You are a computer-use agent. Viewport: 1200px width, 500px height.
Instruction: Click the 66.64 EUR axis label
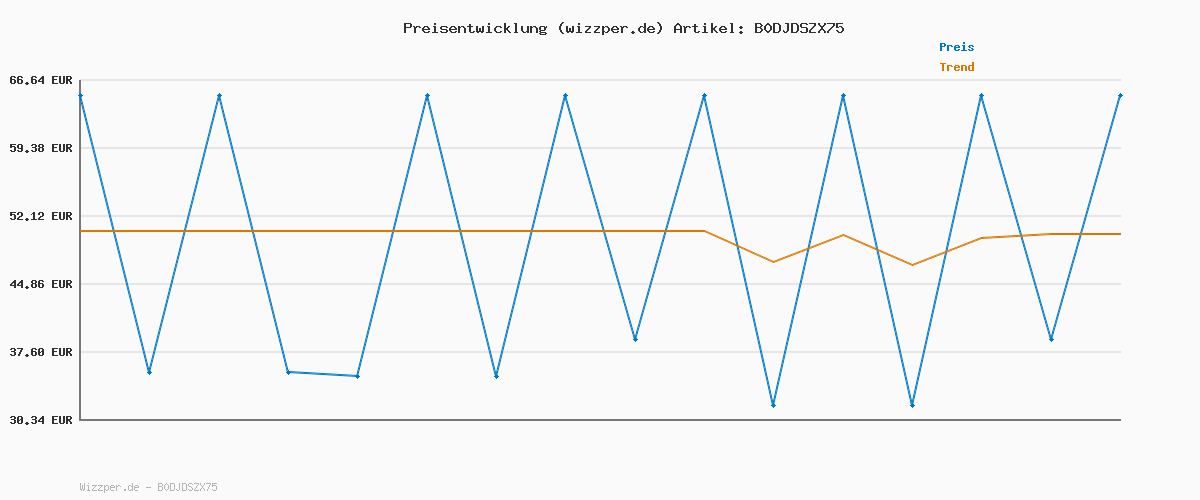click(41, 80)
